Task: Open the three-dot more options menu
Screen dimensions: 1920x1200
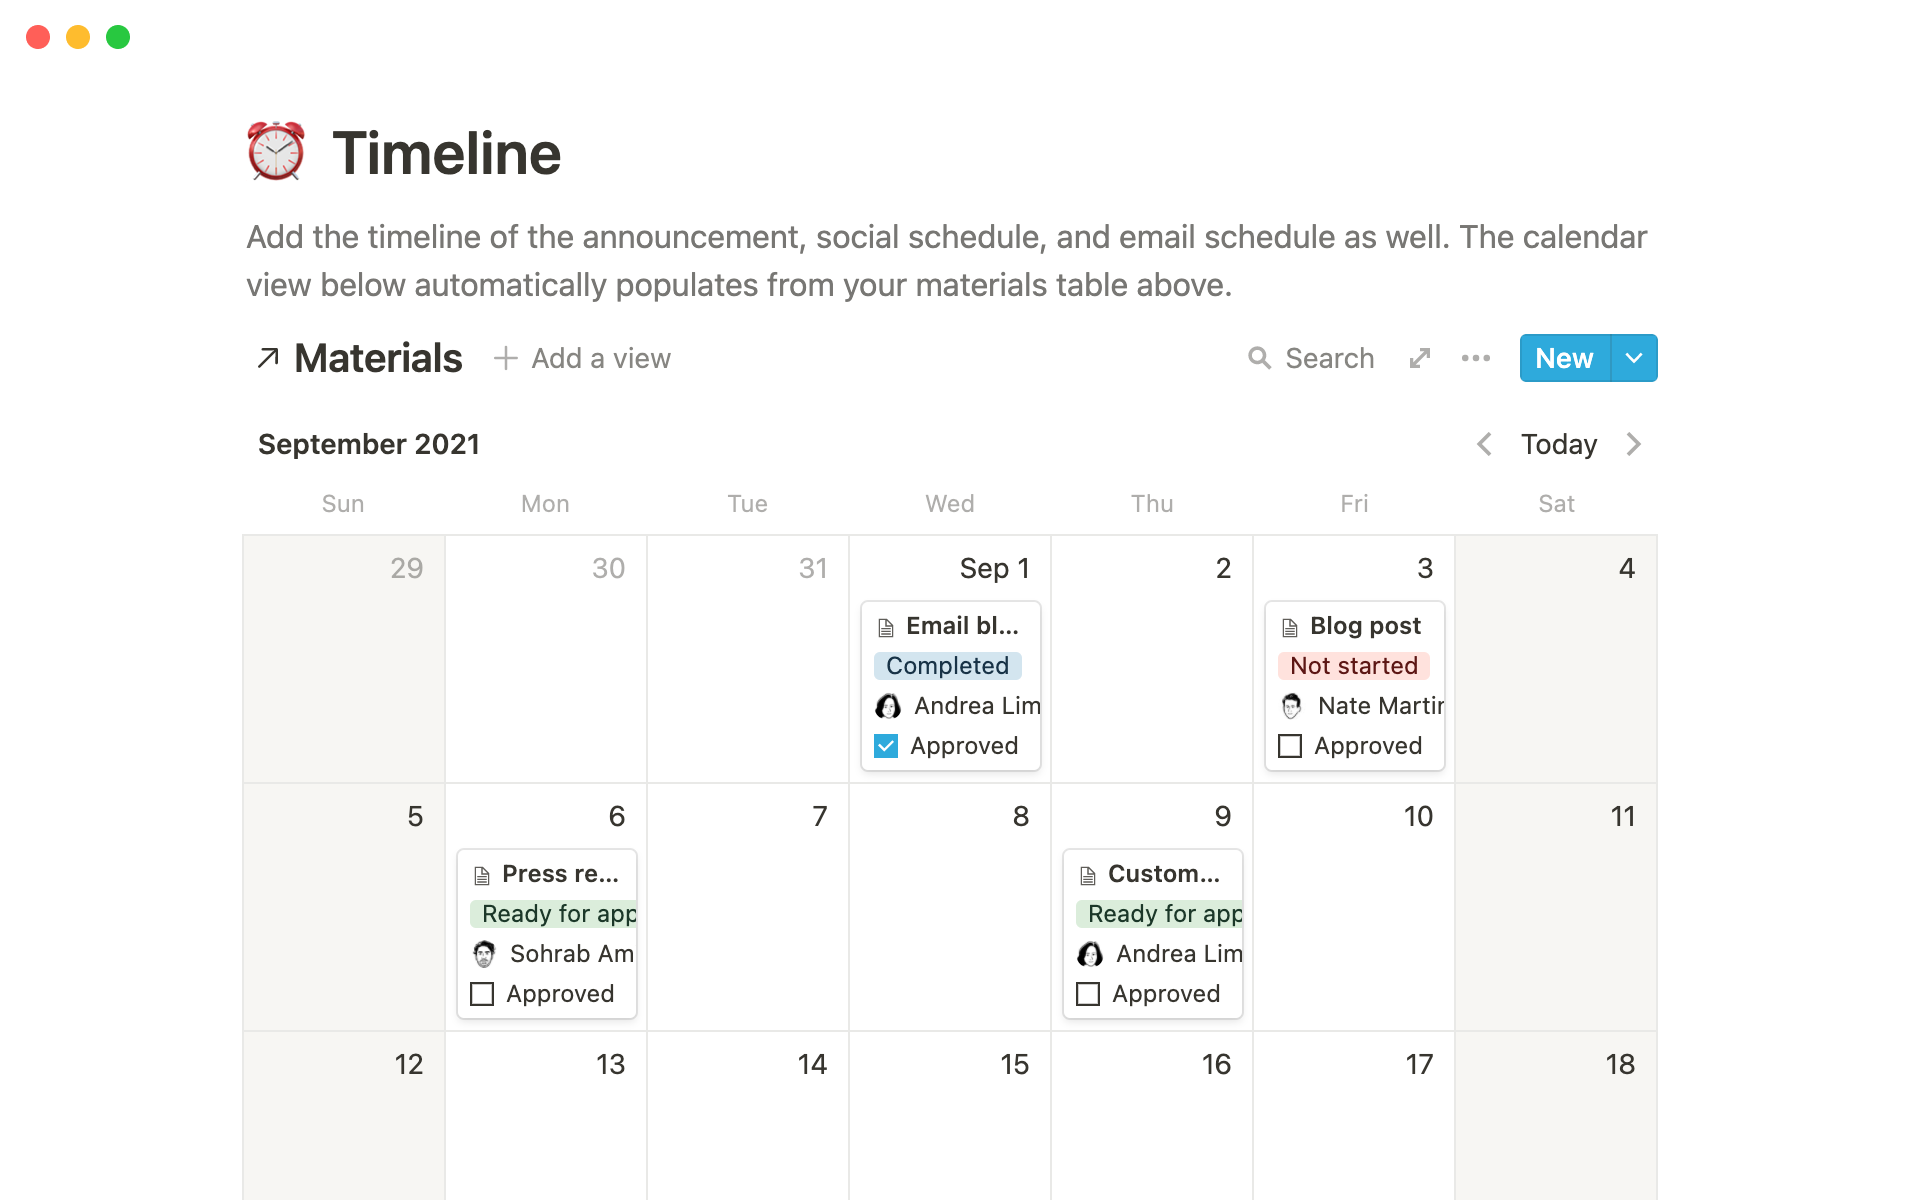Action: tap(1475, 358)
